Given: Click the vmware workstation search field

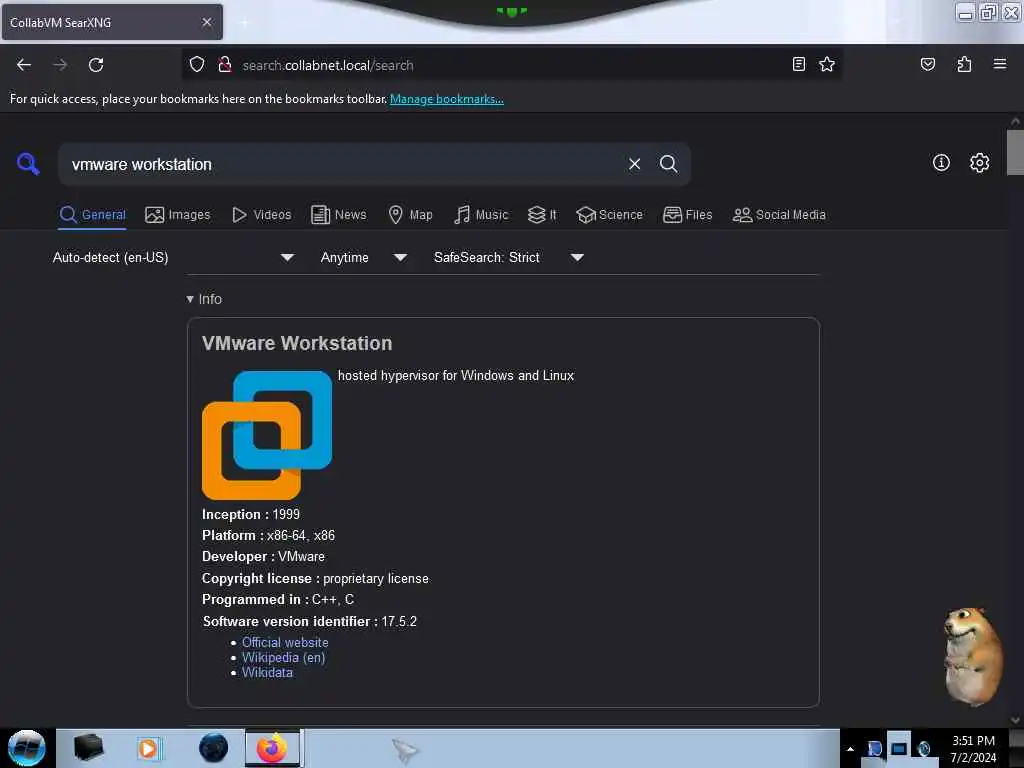Looking at the screenshot, I should pos(346,165).
